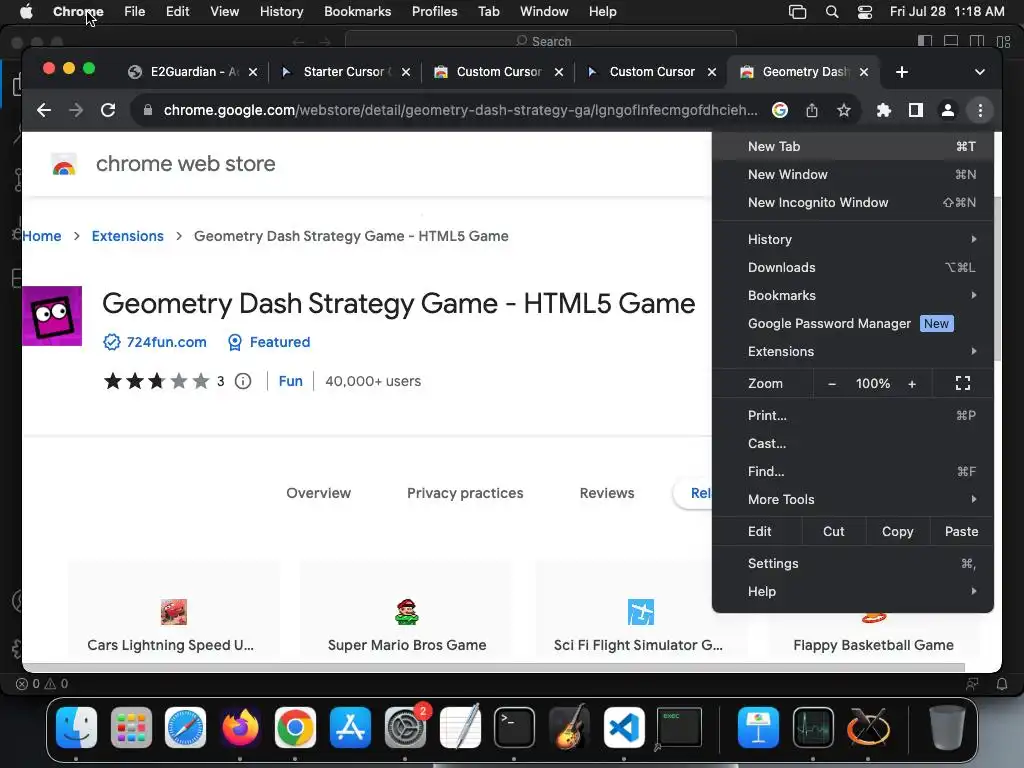Choose New Tab from the menu
The image size is (1024, 768).
pos(852,146)
